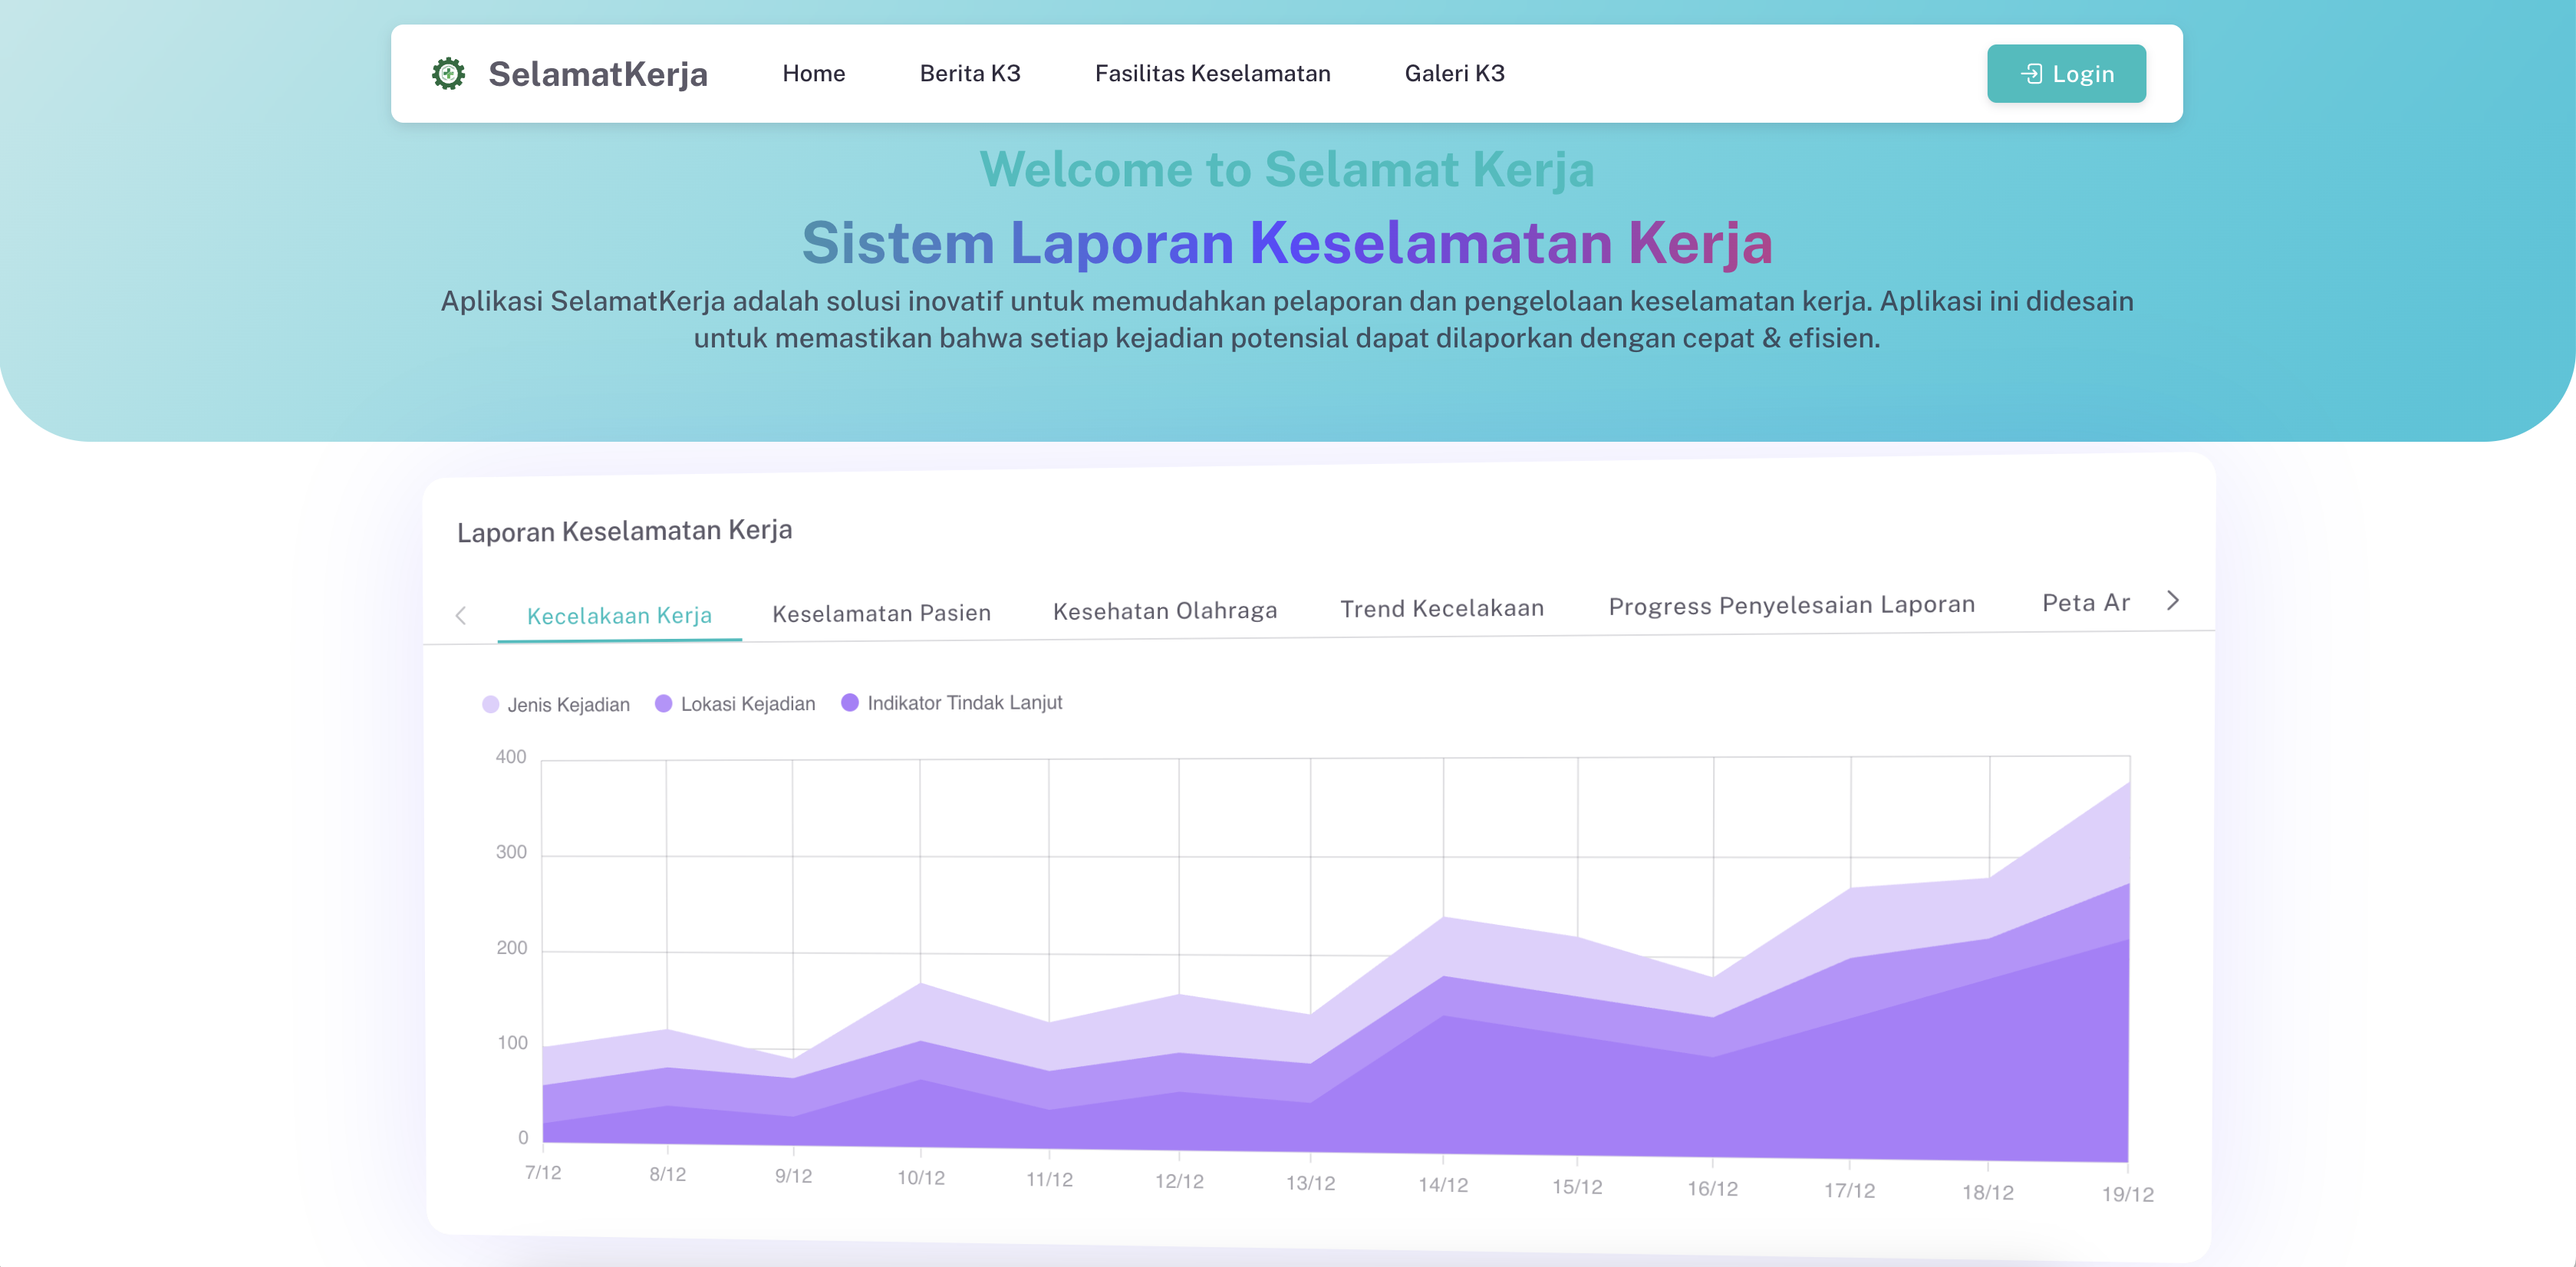Select the Kecelakaan Kerja tab
Screen dimensions: 2576x1267
[x=619, y=615]
